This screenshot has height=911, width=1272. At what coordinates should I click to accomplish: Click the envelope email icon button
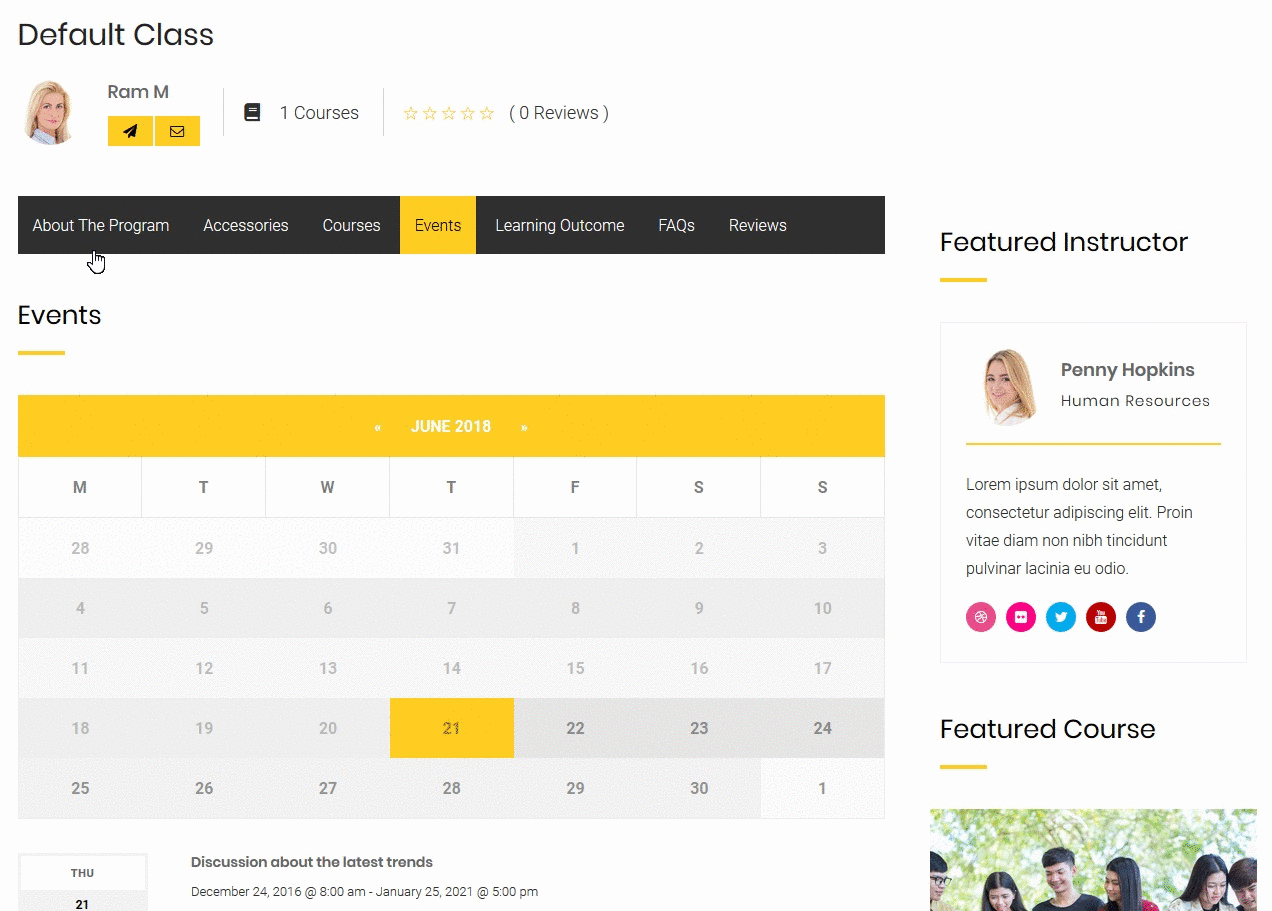[177, 131]
